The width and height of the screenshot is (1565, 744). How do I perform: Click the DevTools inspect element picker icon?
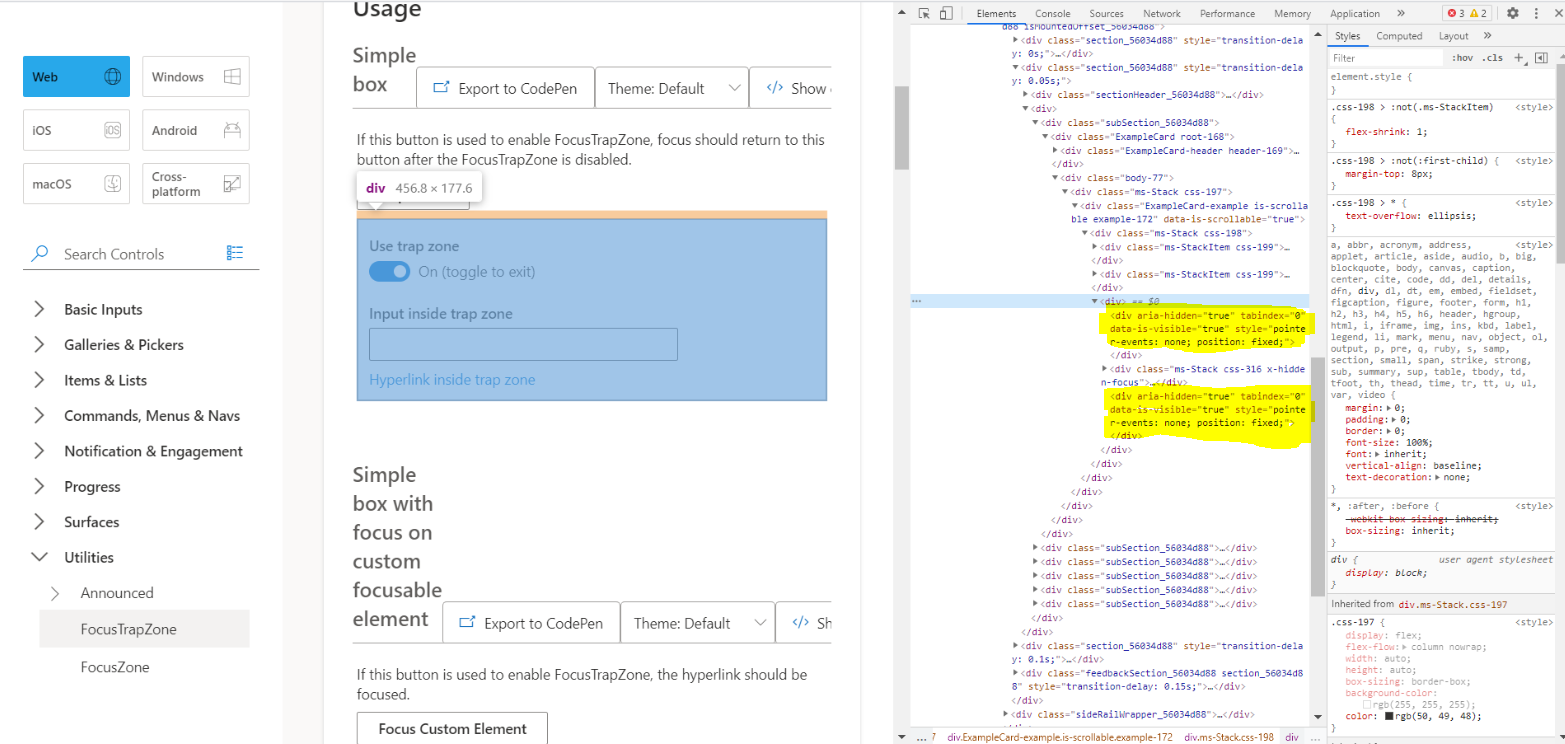925,13
